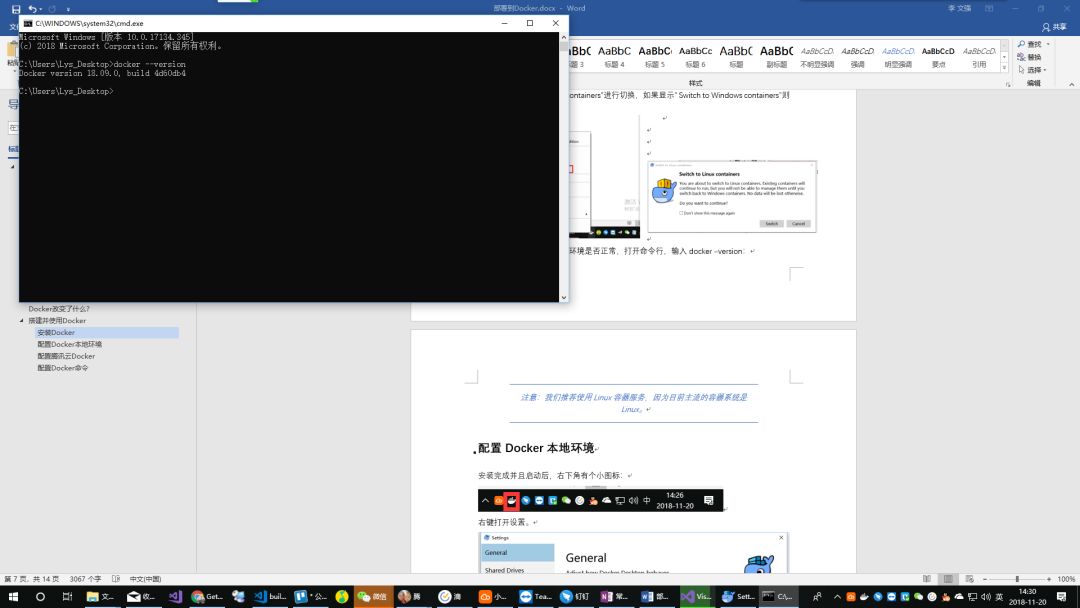The width and height of the screenshot is (1080, 608).
Task: Go to 配置Docker命令 navigation heading
Action: (63, 368)
